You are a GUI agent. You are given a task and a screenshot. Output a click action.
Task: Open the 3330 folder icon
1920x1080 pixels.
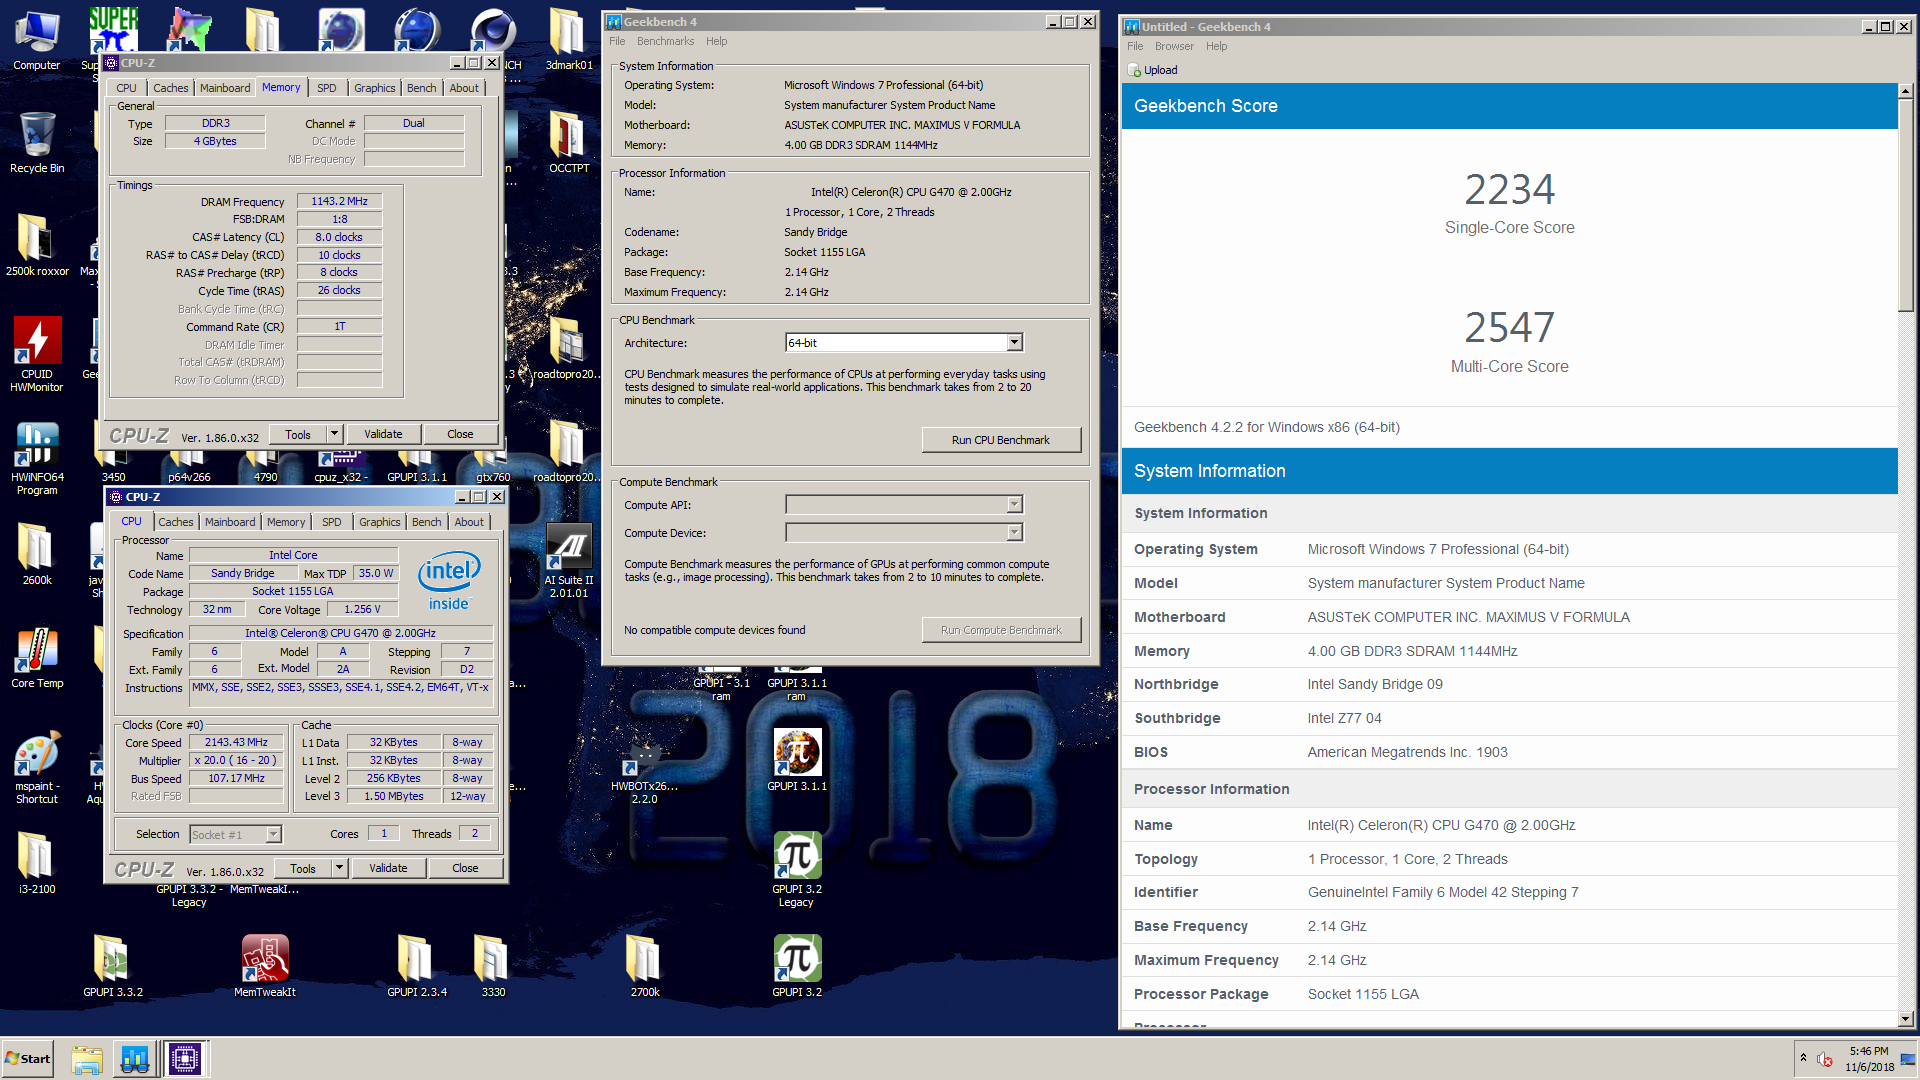(x=493, y=966)
